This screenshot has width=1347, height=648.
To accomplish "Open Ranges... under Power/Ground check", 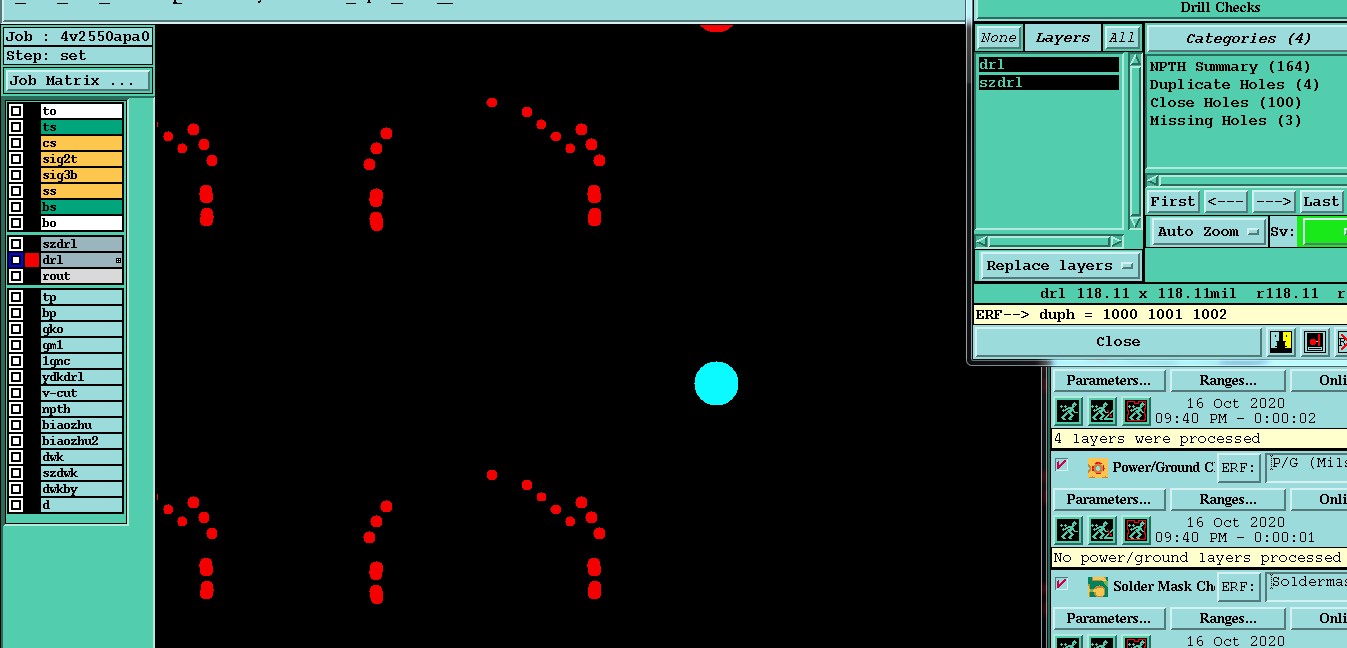I will pyautogui.click(x=1228, y=499).
